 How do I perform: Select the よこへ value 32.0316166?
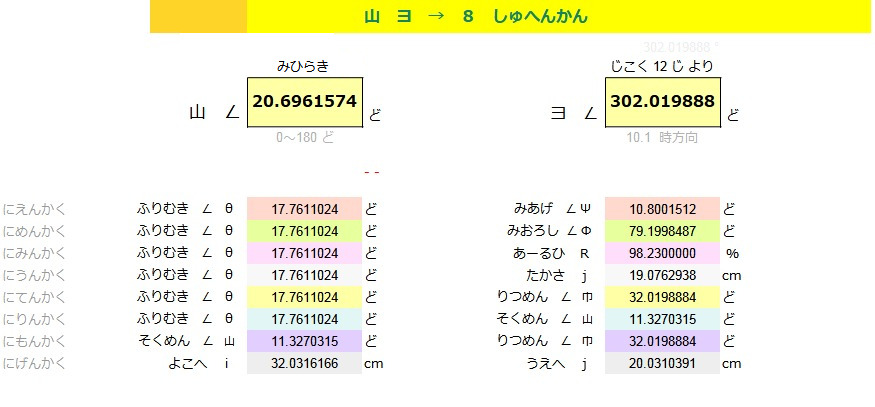tap(304, 364)
